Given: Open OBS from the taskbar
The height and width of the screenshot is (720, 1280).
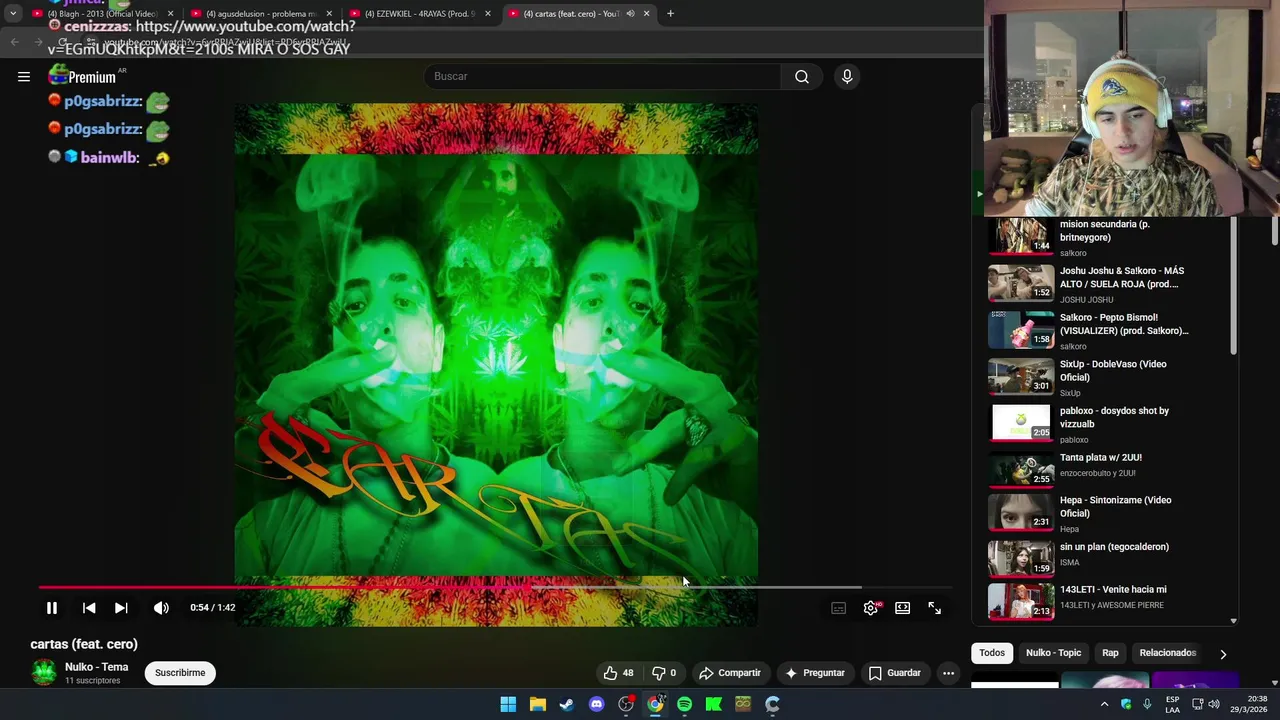Looking at the screenshot, I should coord(626,704).
